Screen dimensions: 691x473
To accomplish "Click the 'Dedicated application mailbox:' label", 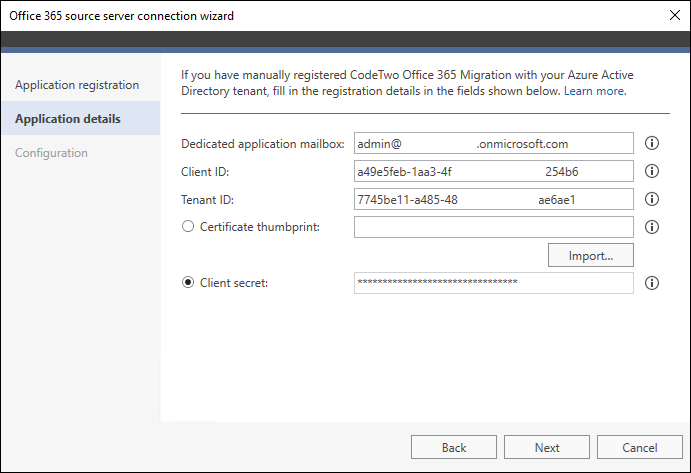I will [263, 144].
